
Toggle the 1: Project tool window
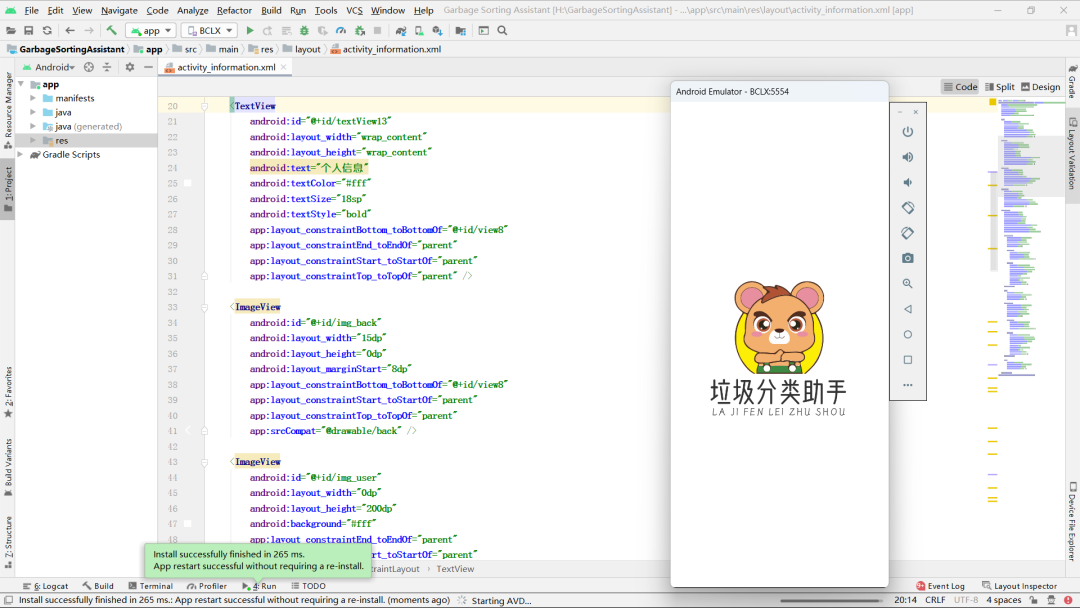[8, 189]
